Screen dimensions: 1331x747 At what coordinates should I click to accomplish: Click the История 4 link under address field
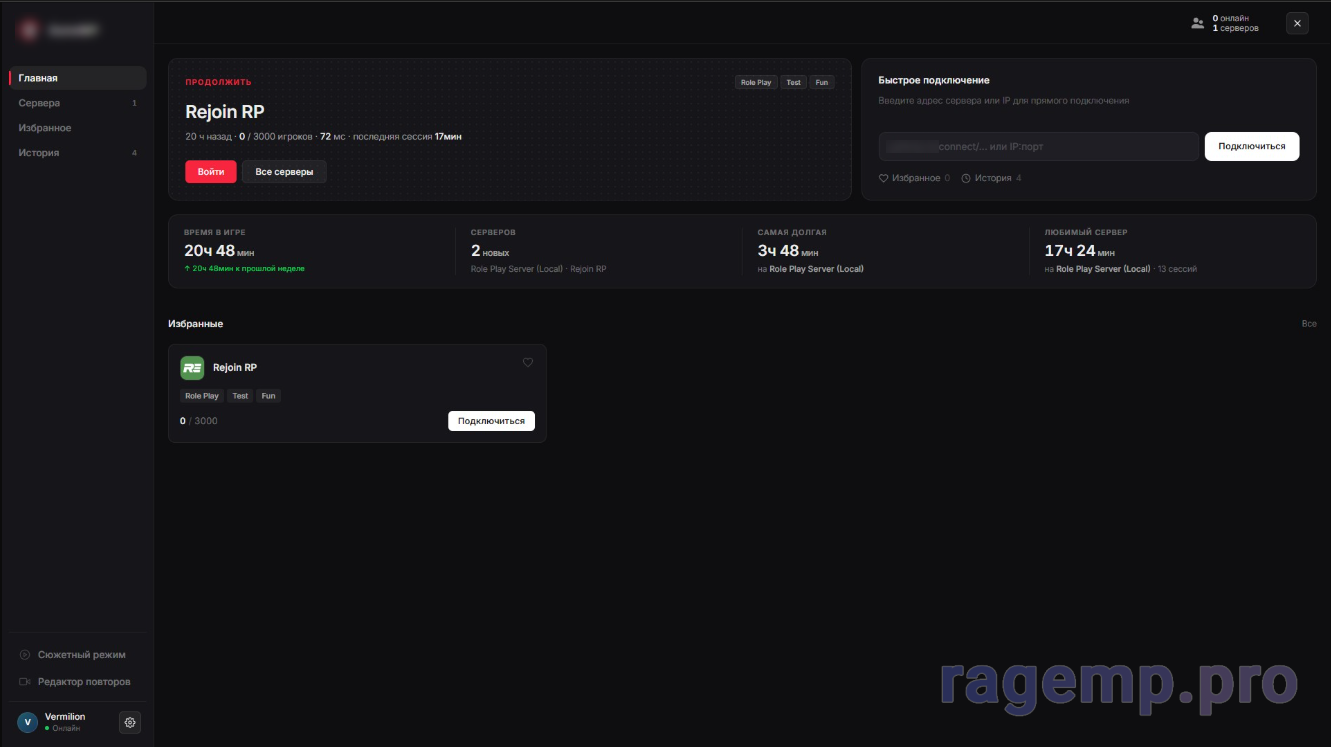tap(991, 178)
